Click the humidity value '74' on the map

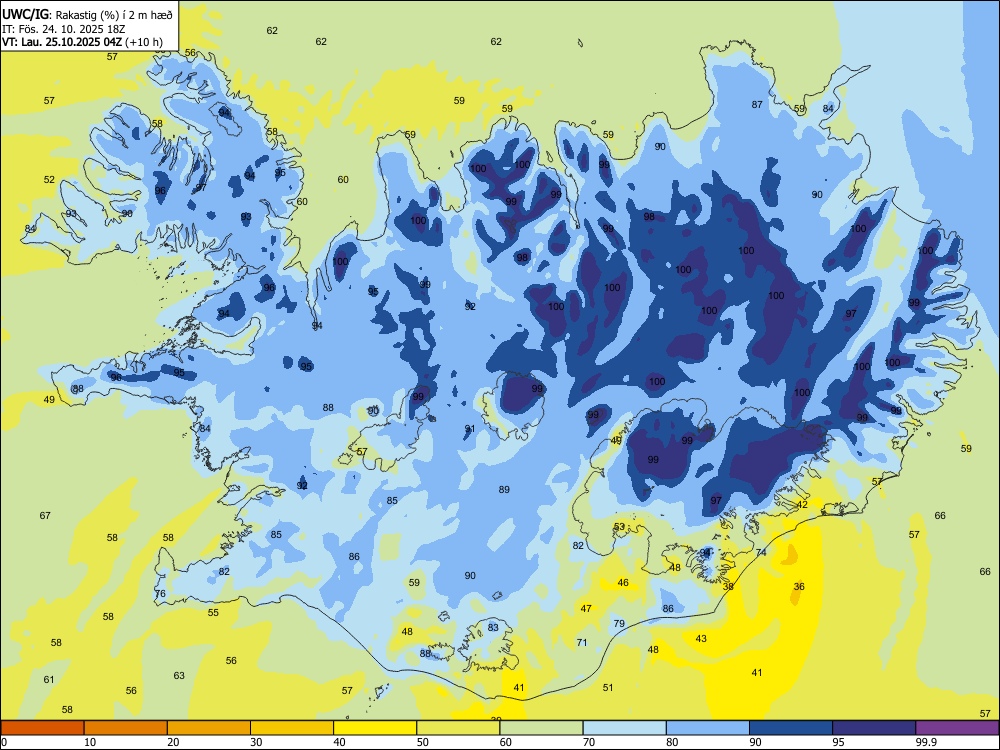(x=761, y=552)
